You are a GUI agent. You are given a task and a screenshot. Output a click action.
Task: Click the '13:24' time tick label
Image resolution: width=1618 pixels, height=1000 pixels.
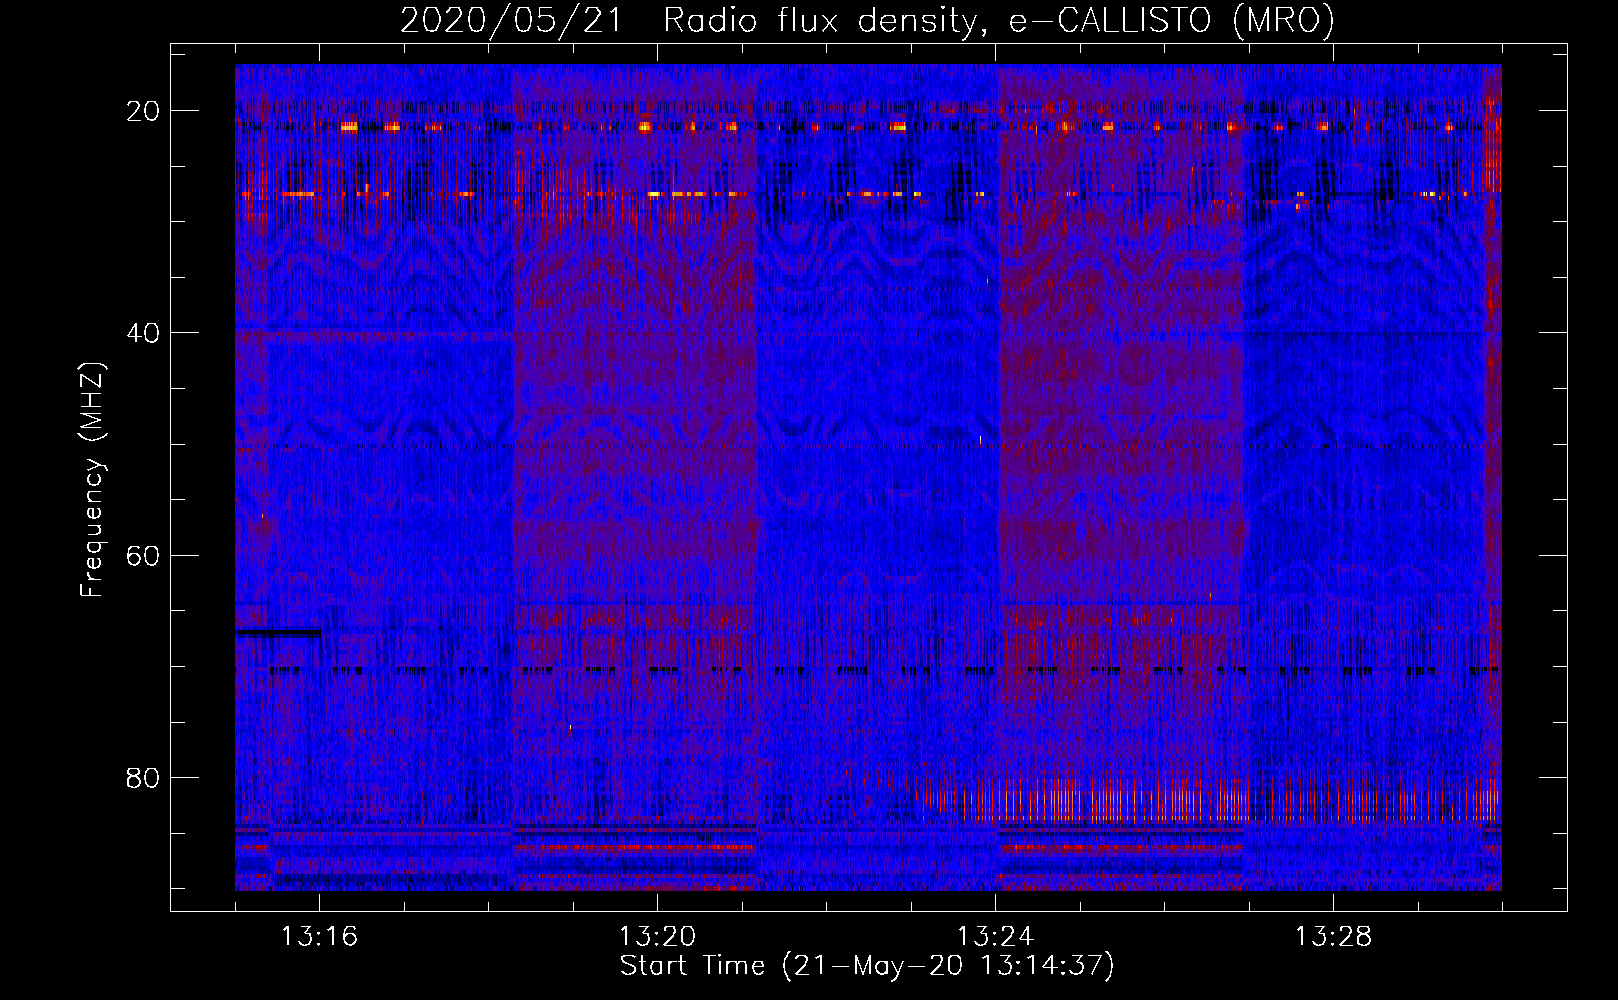(995, 936)
